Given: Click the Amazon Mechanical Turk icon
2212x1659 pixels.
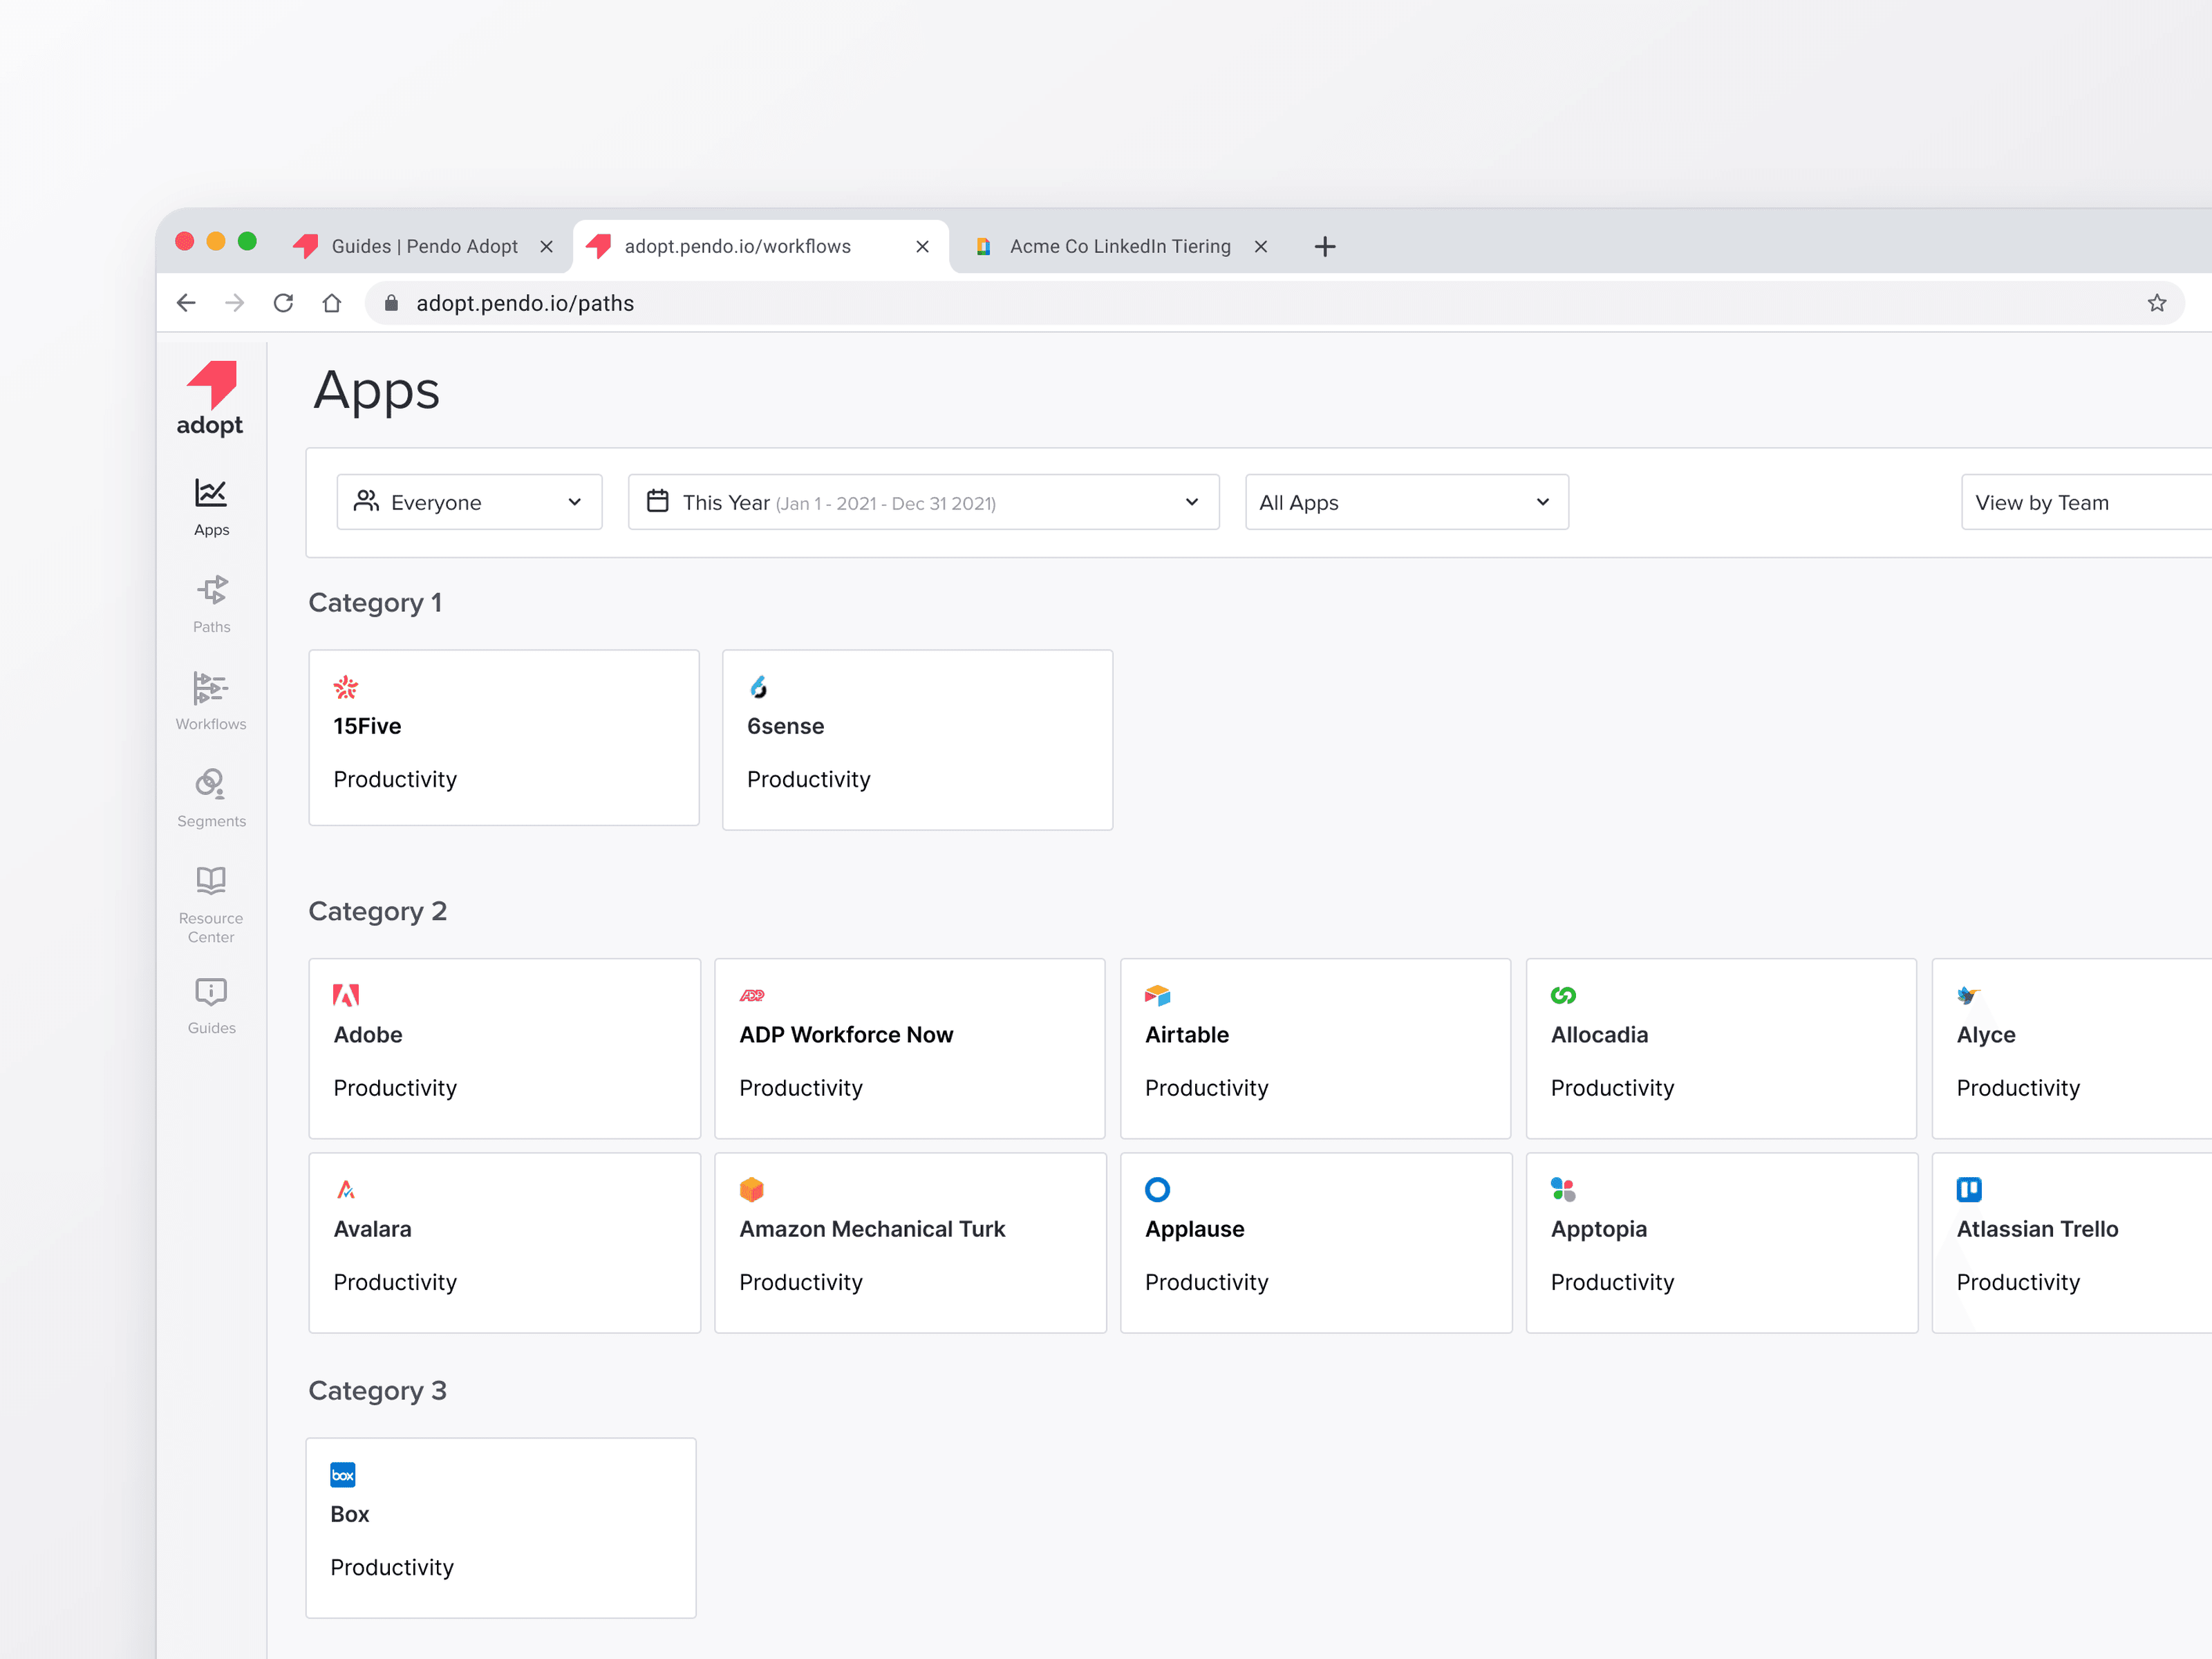Looking at the screenshot, I should coord(752,1189).
